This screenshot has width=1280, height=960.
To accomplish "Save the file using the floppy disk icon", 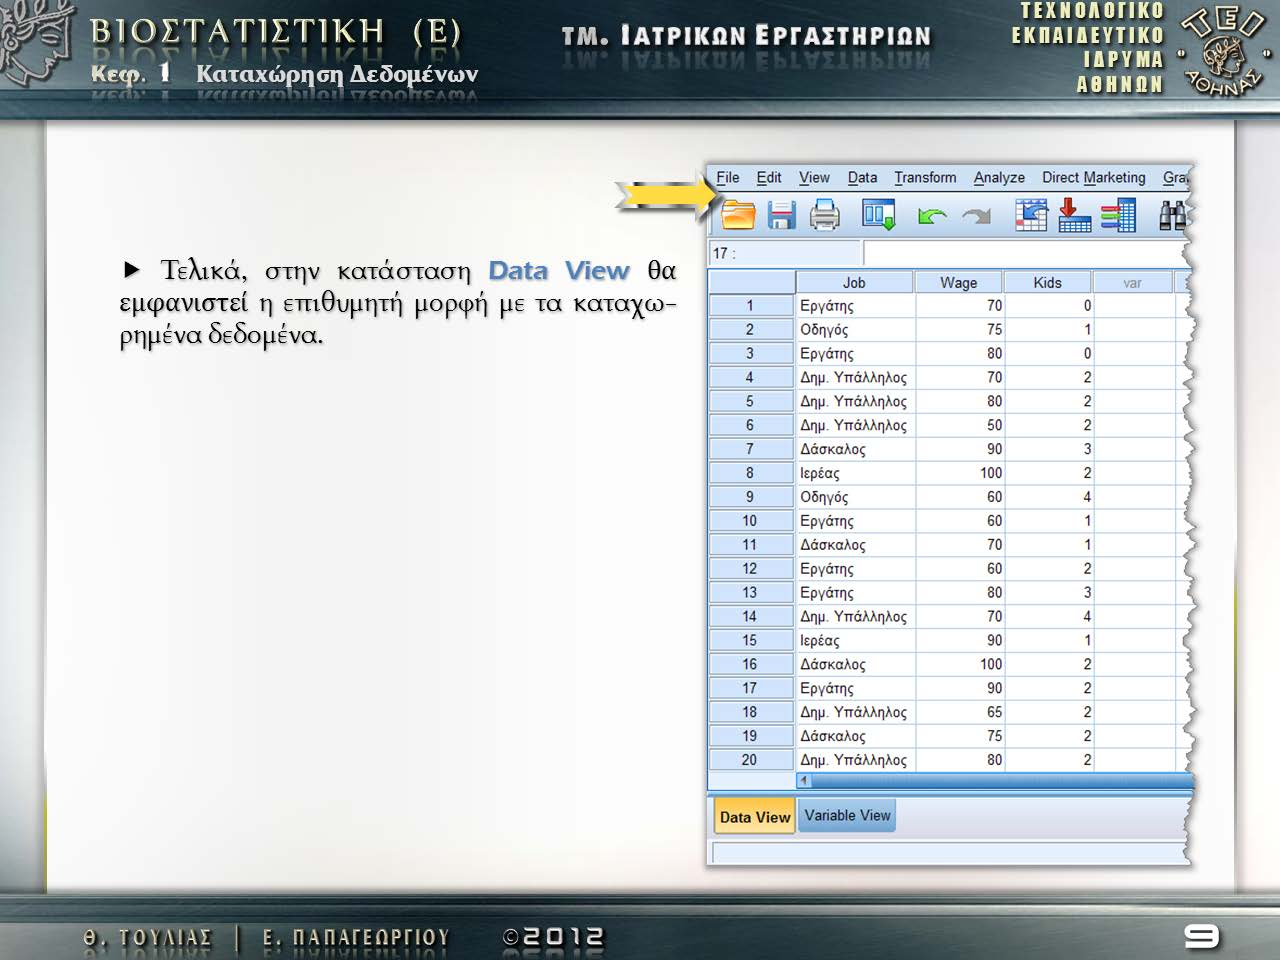I will (781, 215).
